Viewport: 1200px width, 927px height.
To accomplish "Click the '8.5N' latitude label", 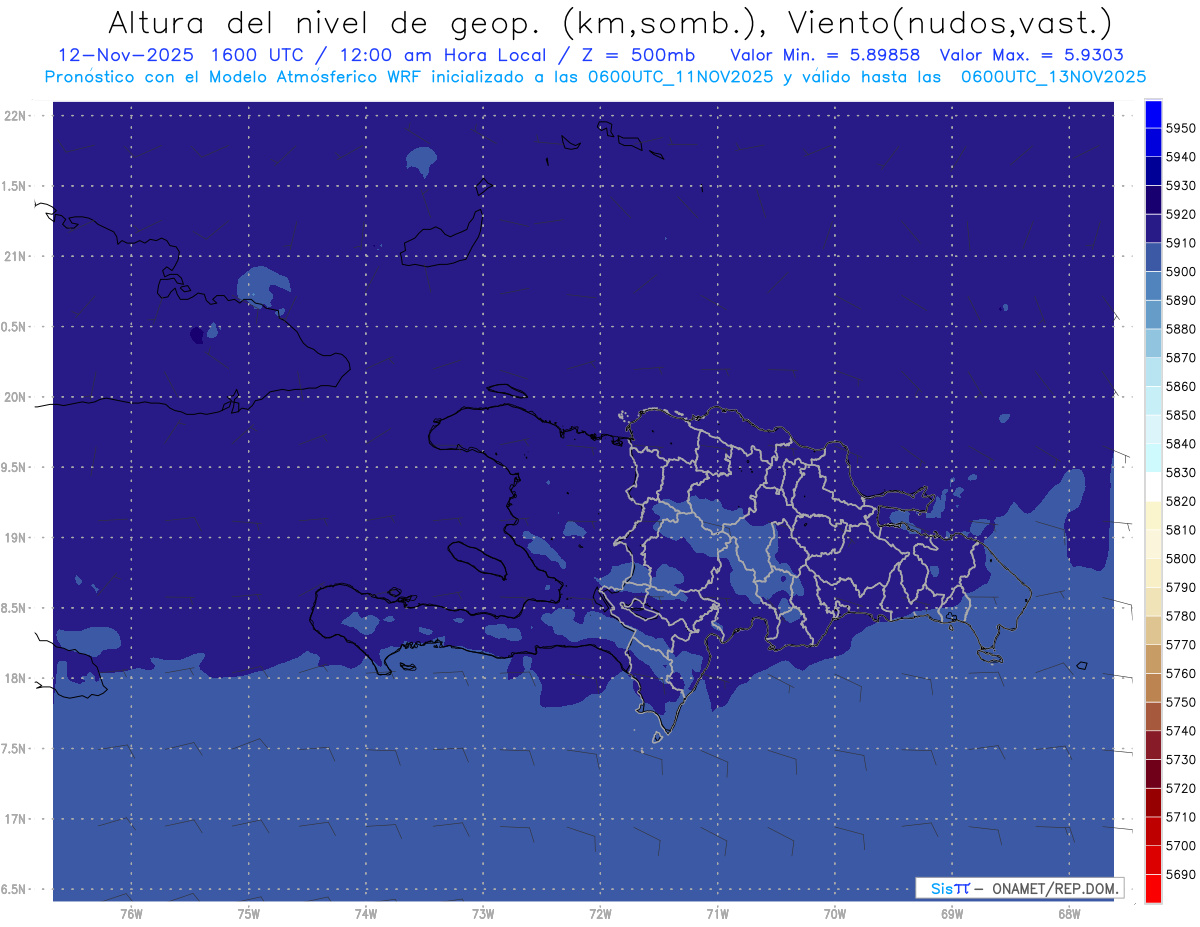I will [x=14, y=608].
